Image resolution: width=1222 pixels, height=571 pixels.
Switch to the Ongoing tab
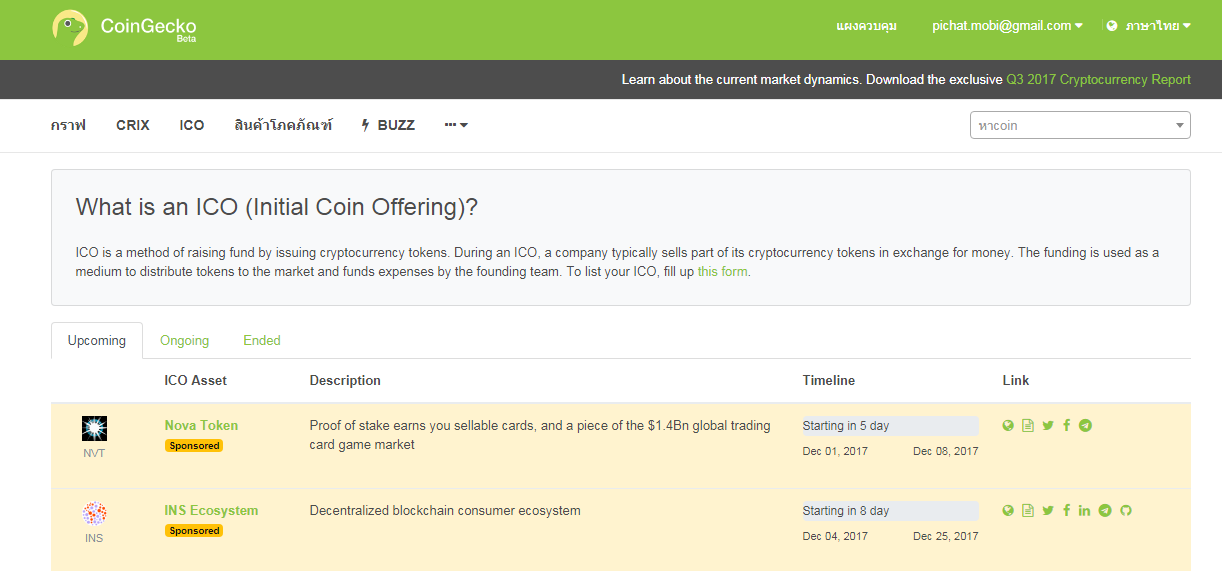tap(185, 340)
